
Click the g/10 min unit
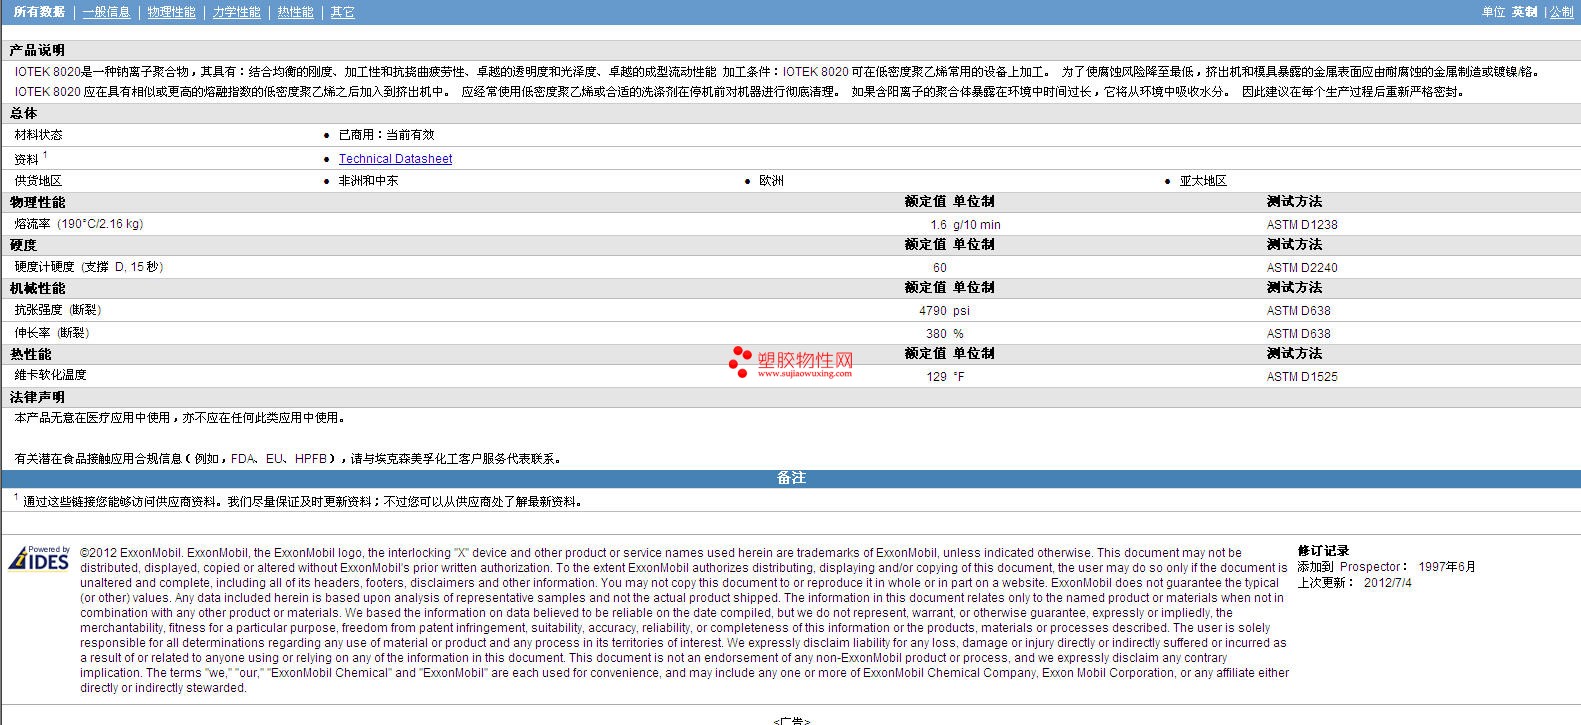point(977,225)
